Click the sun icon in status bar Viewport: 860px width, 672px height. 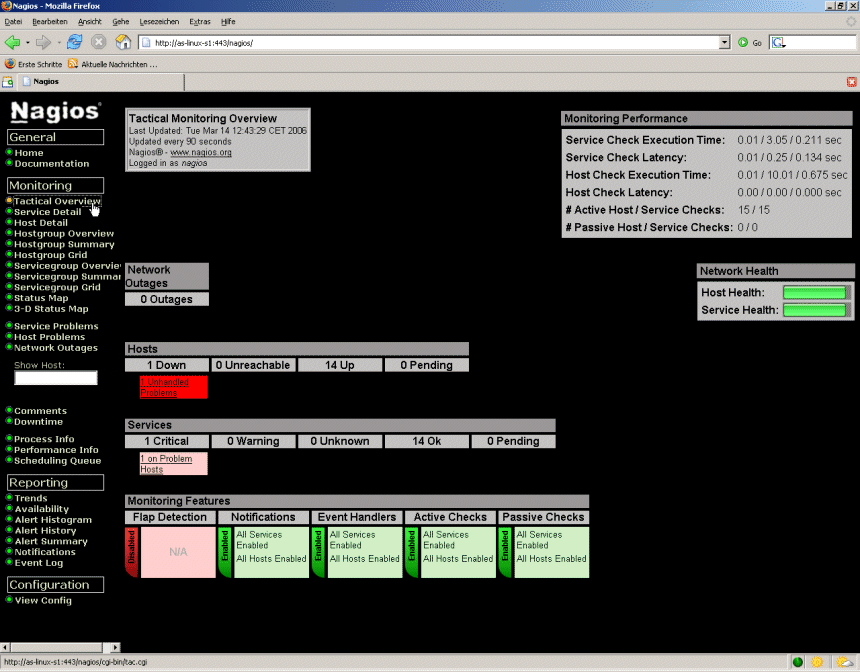click(x=817, y=662)
